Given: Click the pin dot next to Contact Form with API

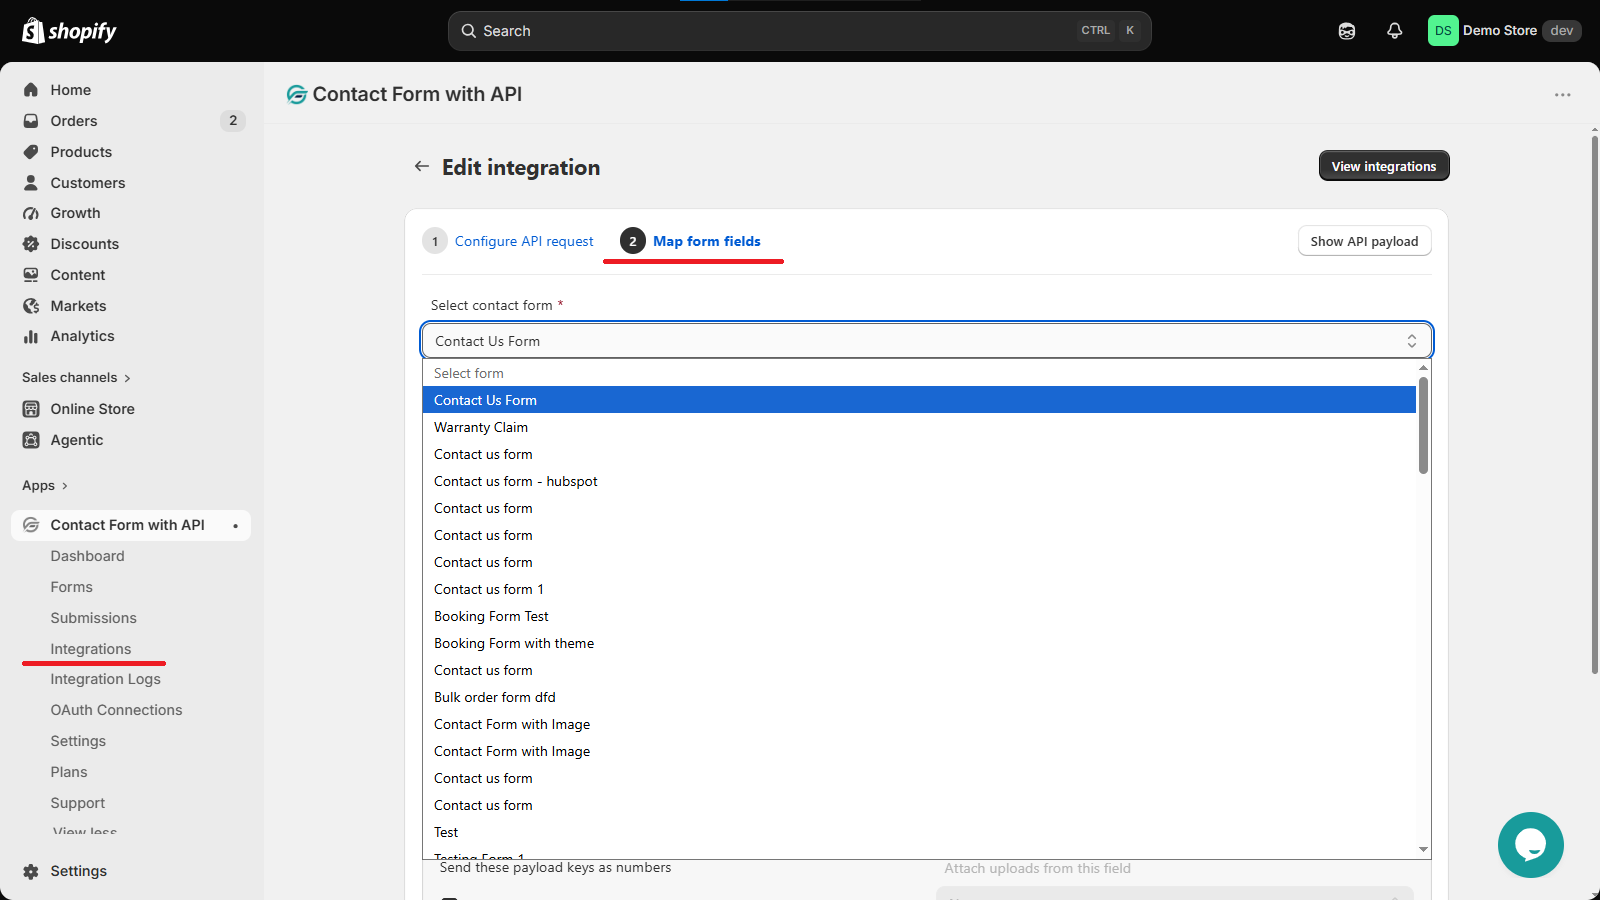Looking at the screenshot, I should (235, 526).
